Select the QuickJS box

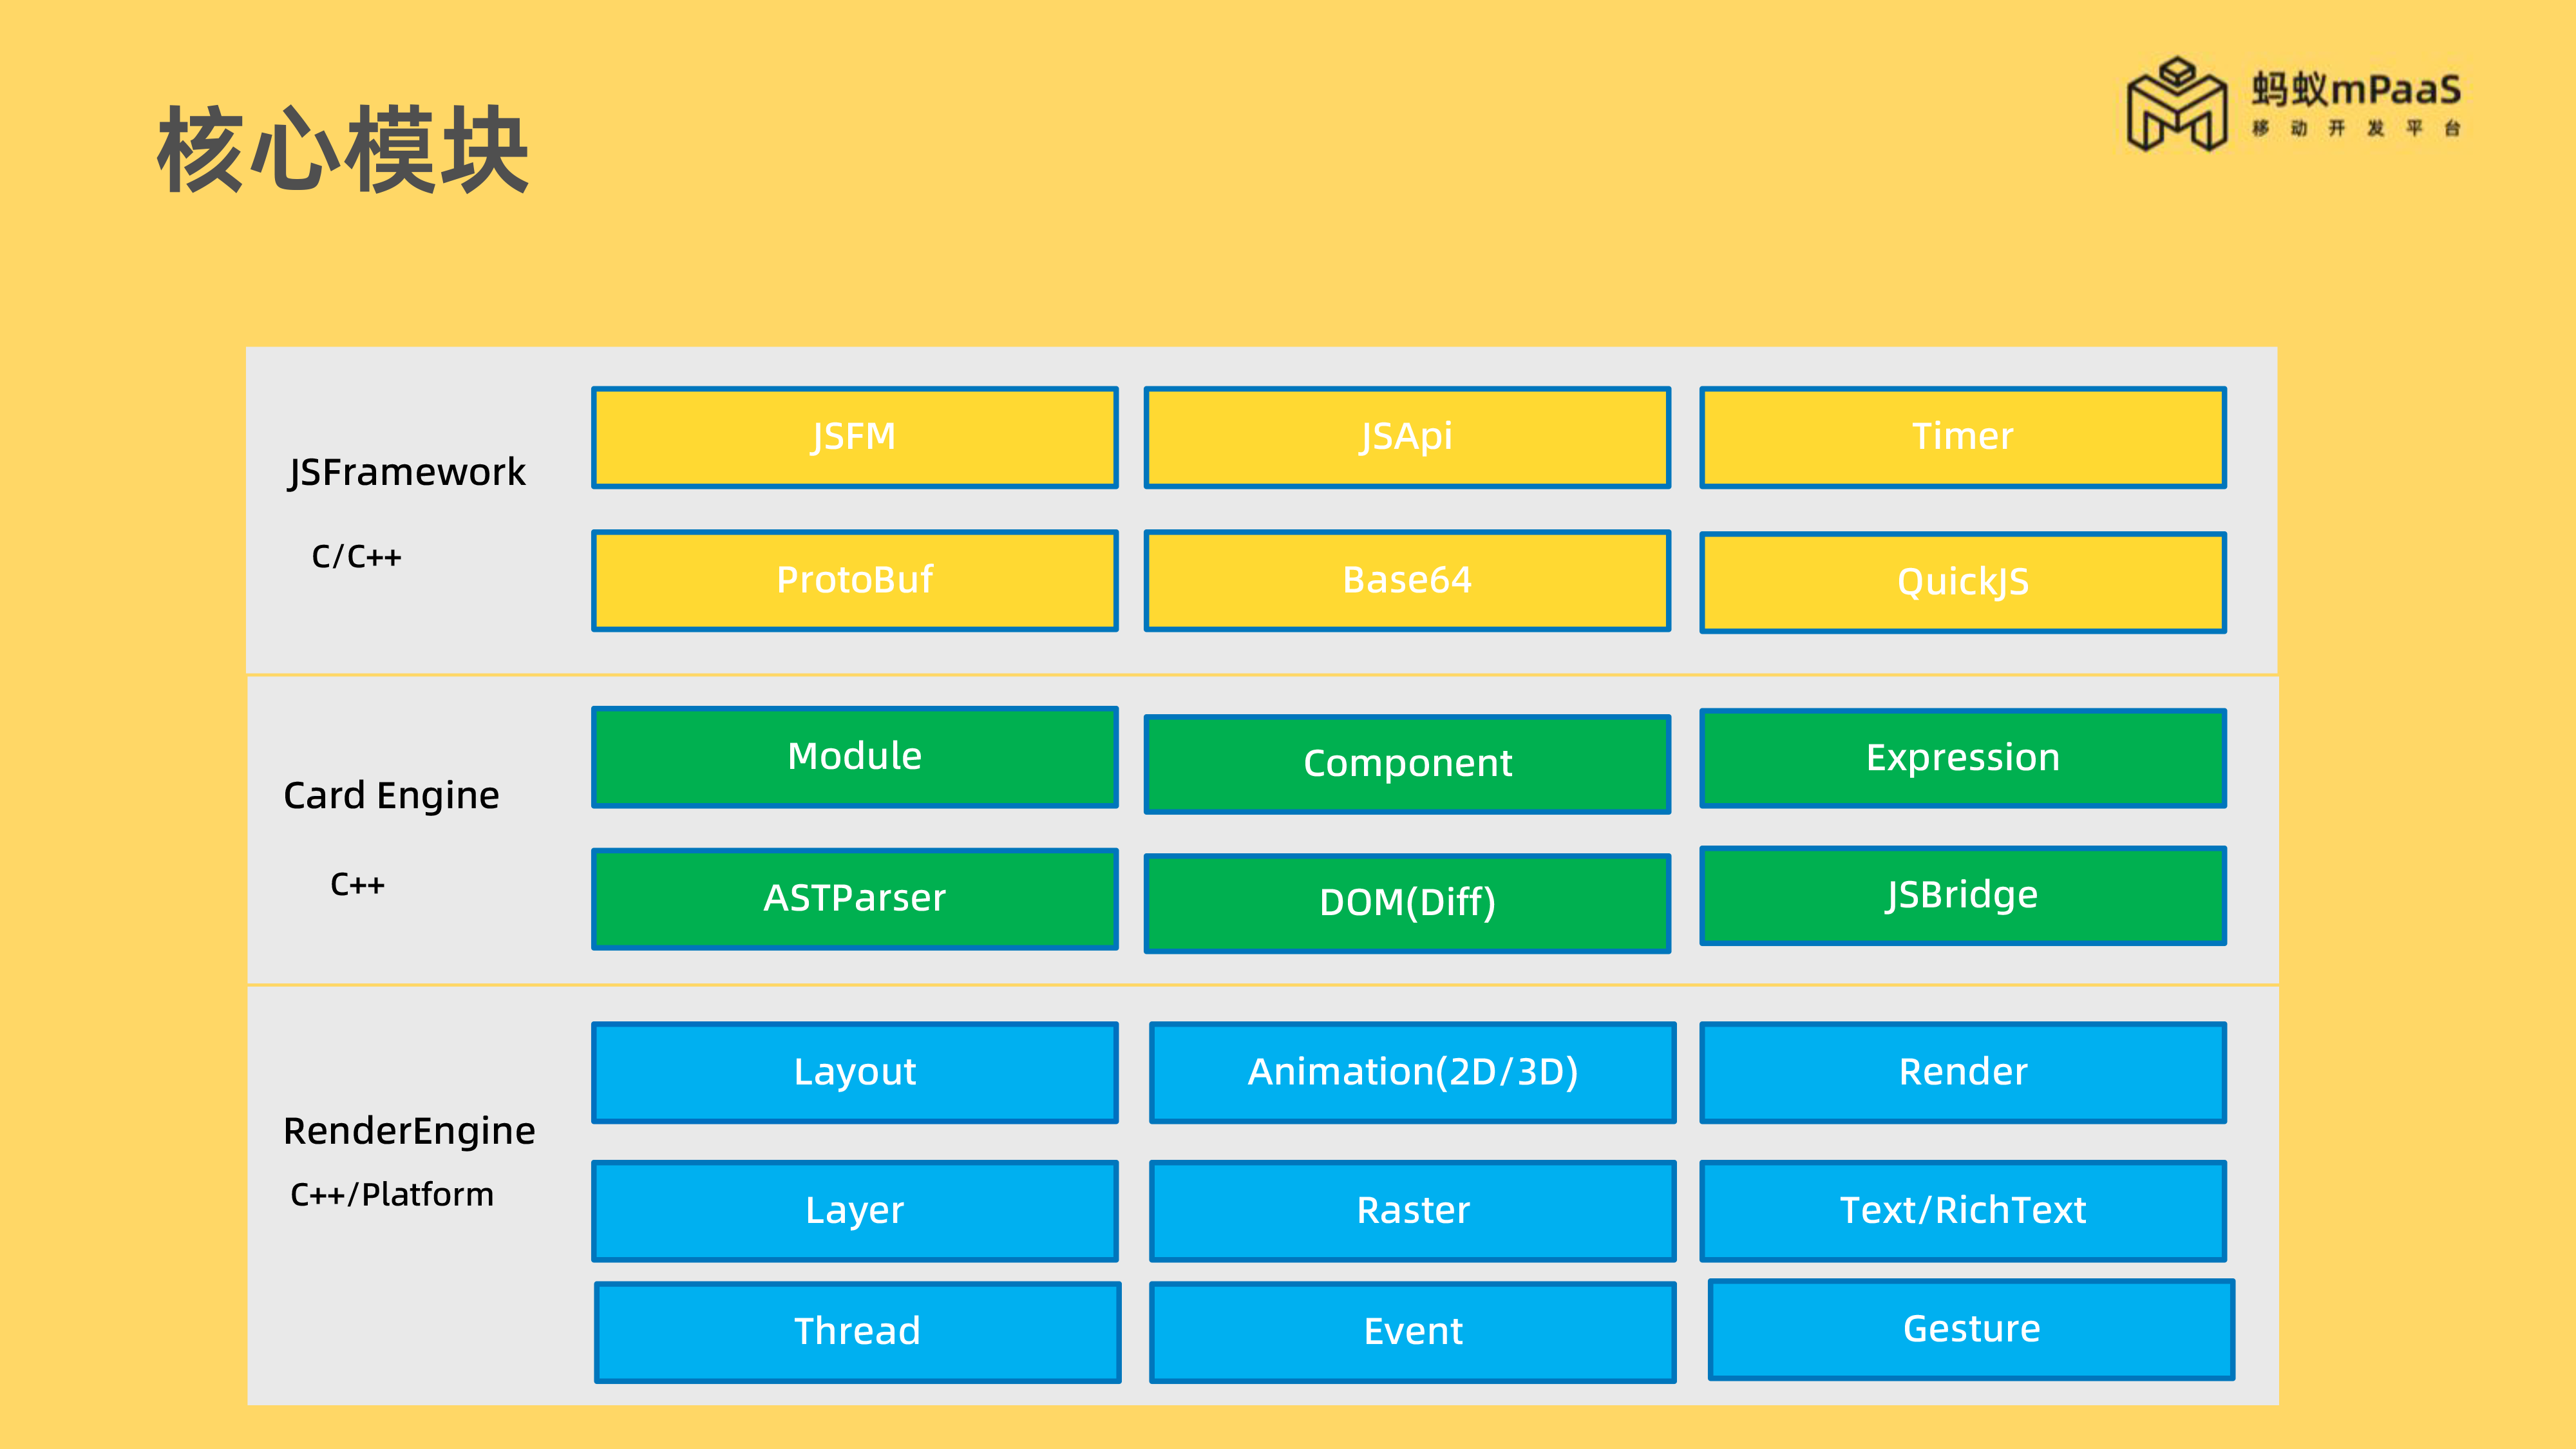point(1962,582)
